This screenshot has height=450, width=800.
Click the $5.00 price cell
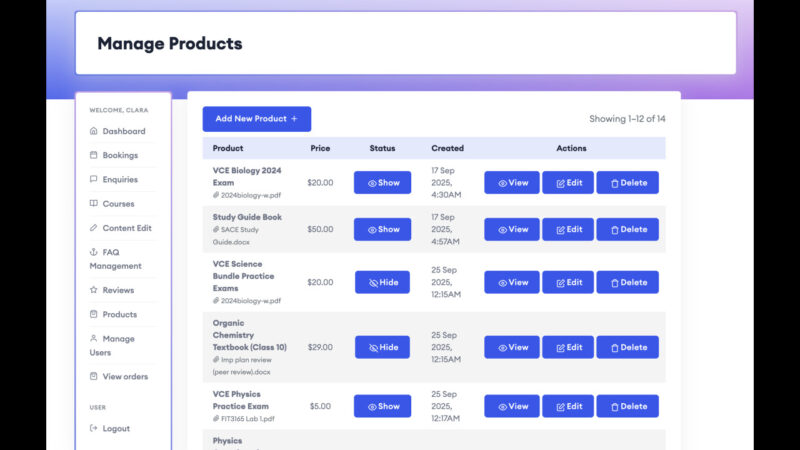coord(320,407)
